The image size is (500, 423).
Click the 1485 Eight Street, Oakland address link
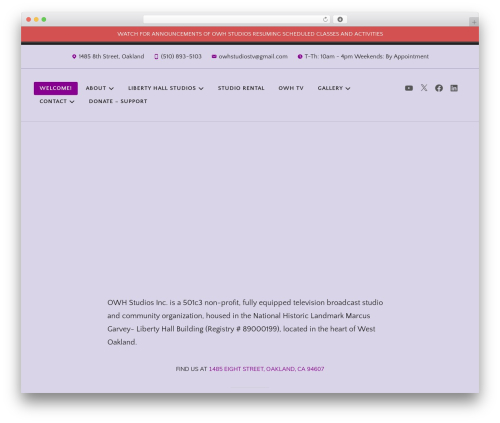click(266, 369)
